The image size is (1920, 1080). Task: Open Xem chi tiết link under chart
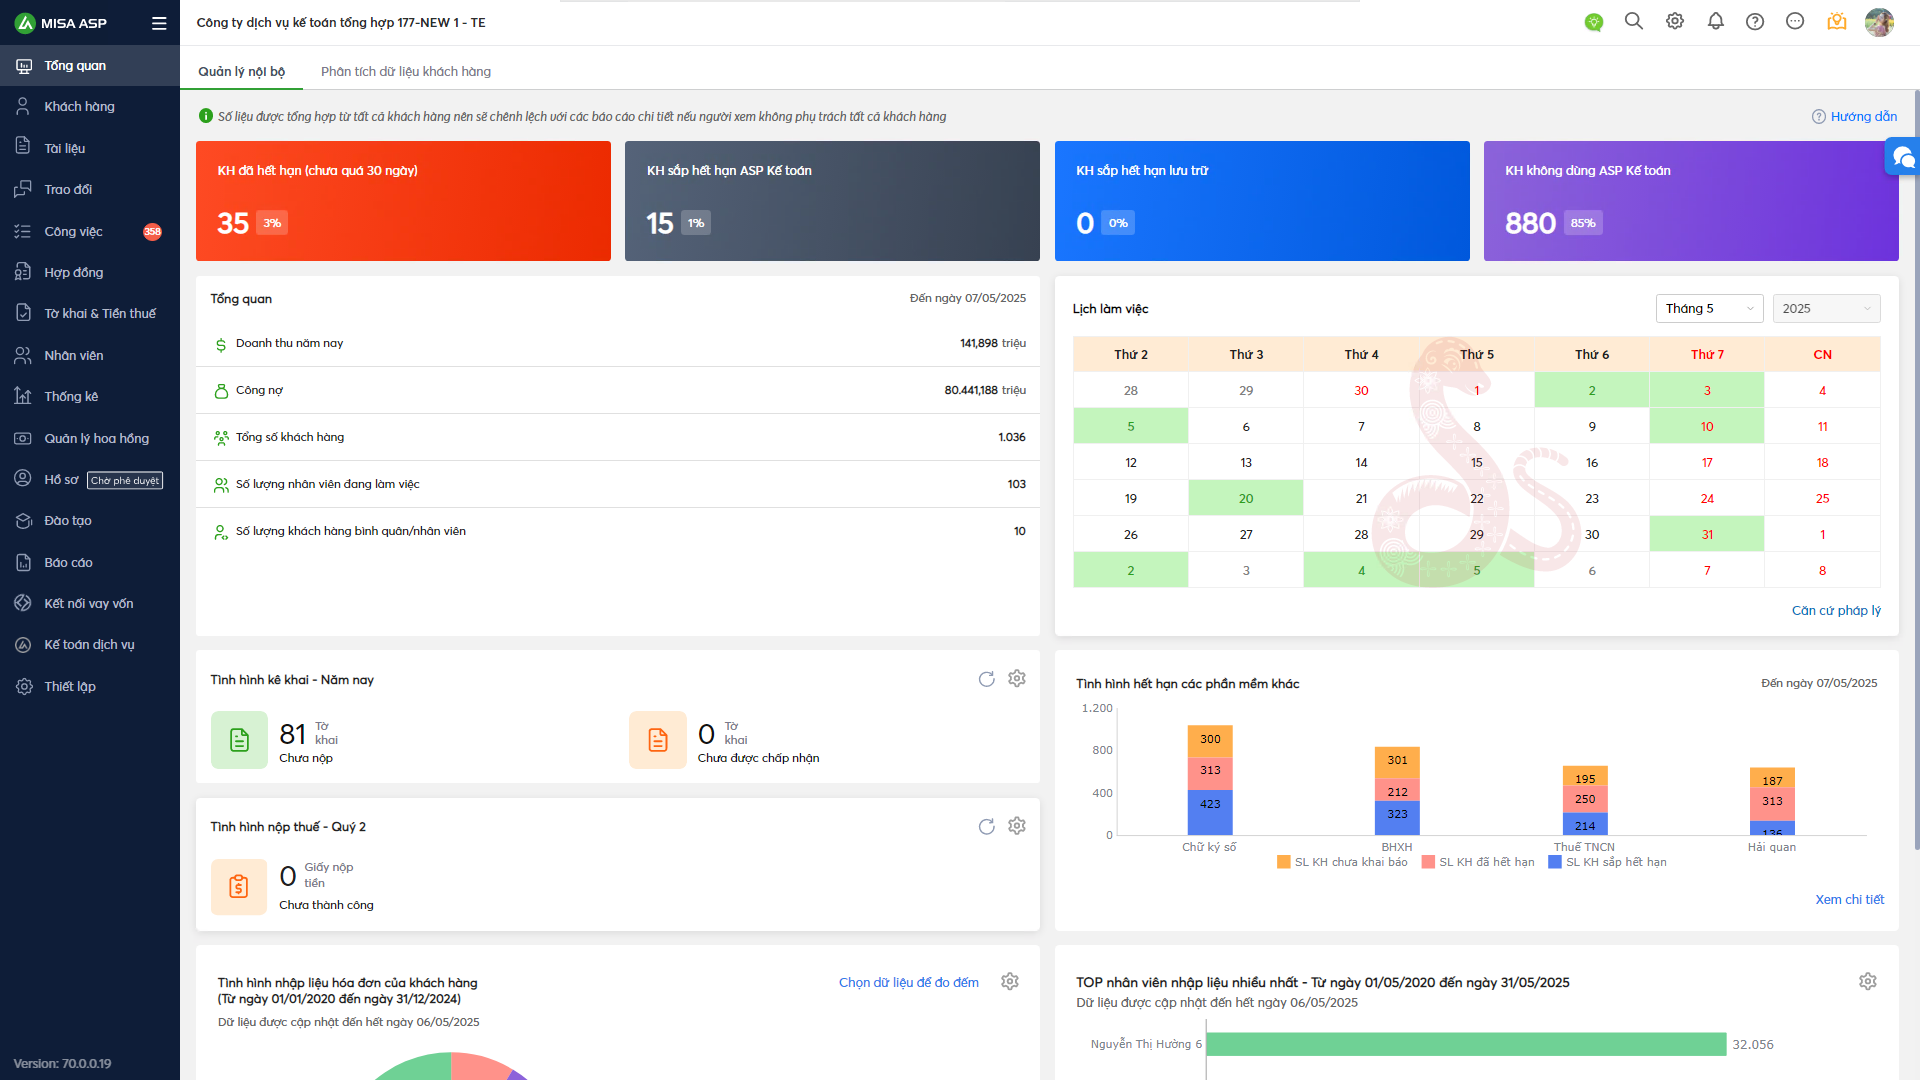click(x=1850, y=899)
